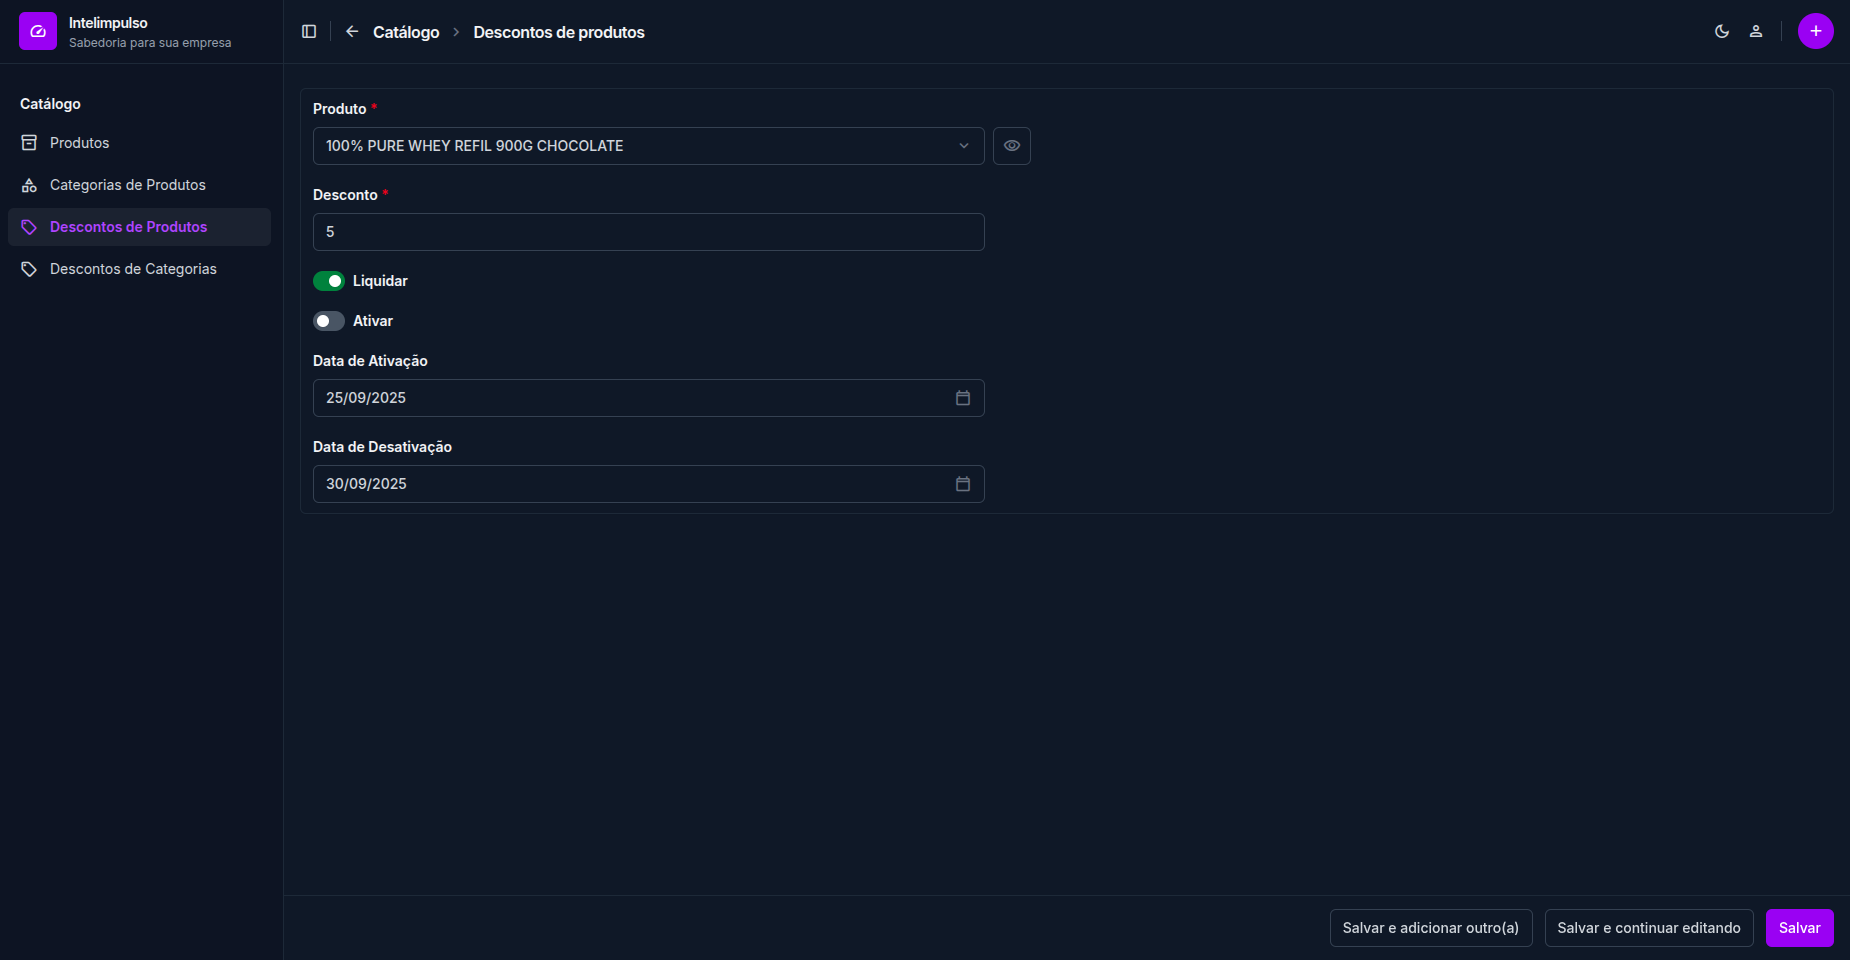Open the user account icon

click(1756, 32)
